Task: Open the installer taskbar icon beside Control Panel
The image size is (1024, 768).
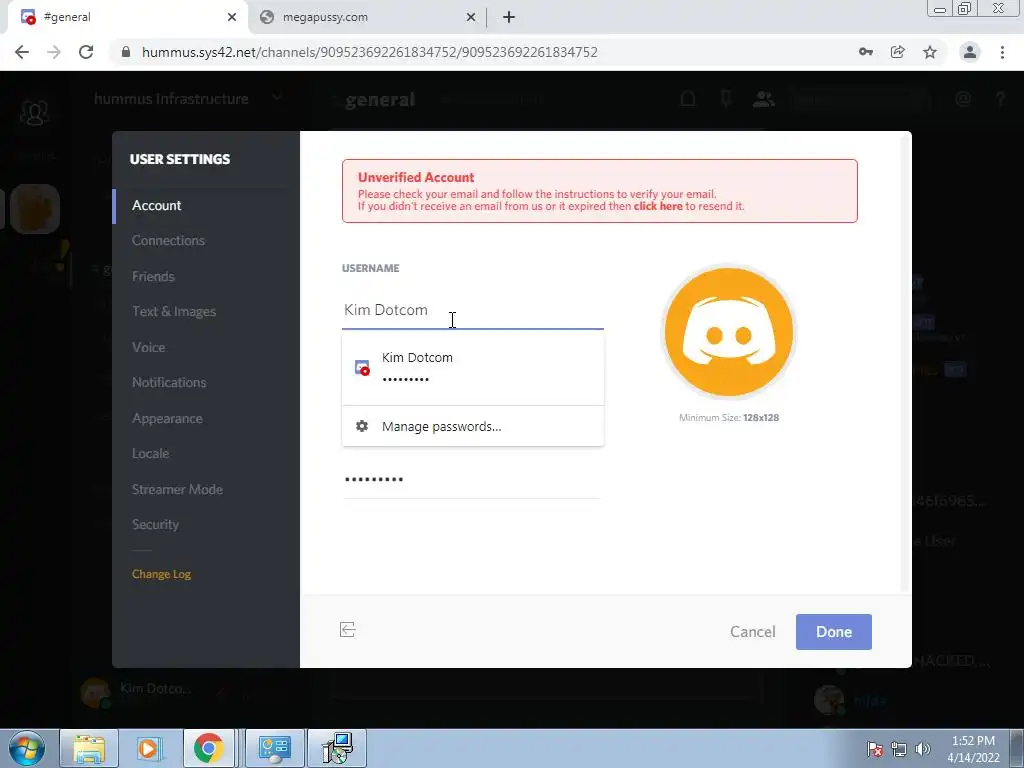Action: tap(338, 748)
